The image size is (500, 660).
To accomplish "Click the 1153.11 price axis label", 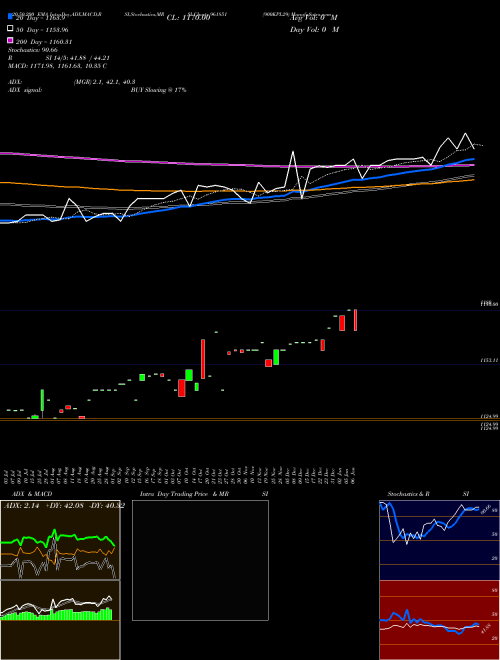I will tap(489, 360).
